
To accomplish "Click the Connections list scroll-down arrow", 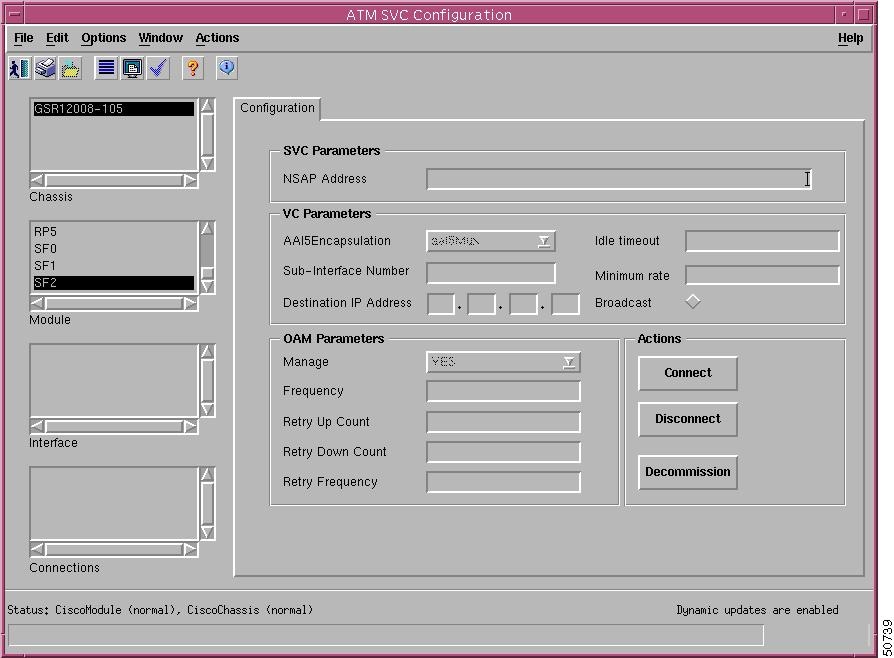I will pos(208,533).
